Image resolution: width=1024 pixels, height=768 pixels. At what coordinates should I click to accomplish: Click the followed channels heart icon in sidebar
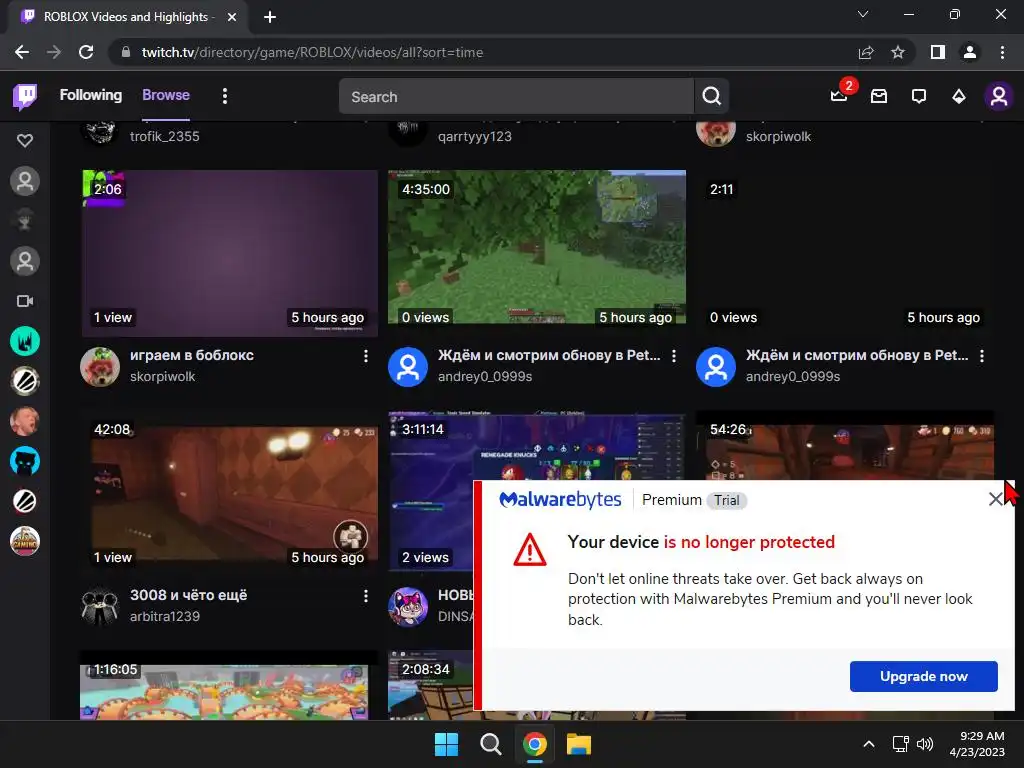coord(25,140)
